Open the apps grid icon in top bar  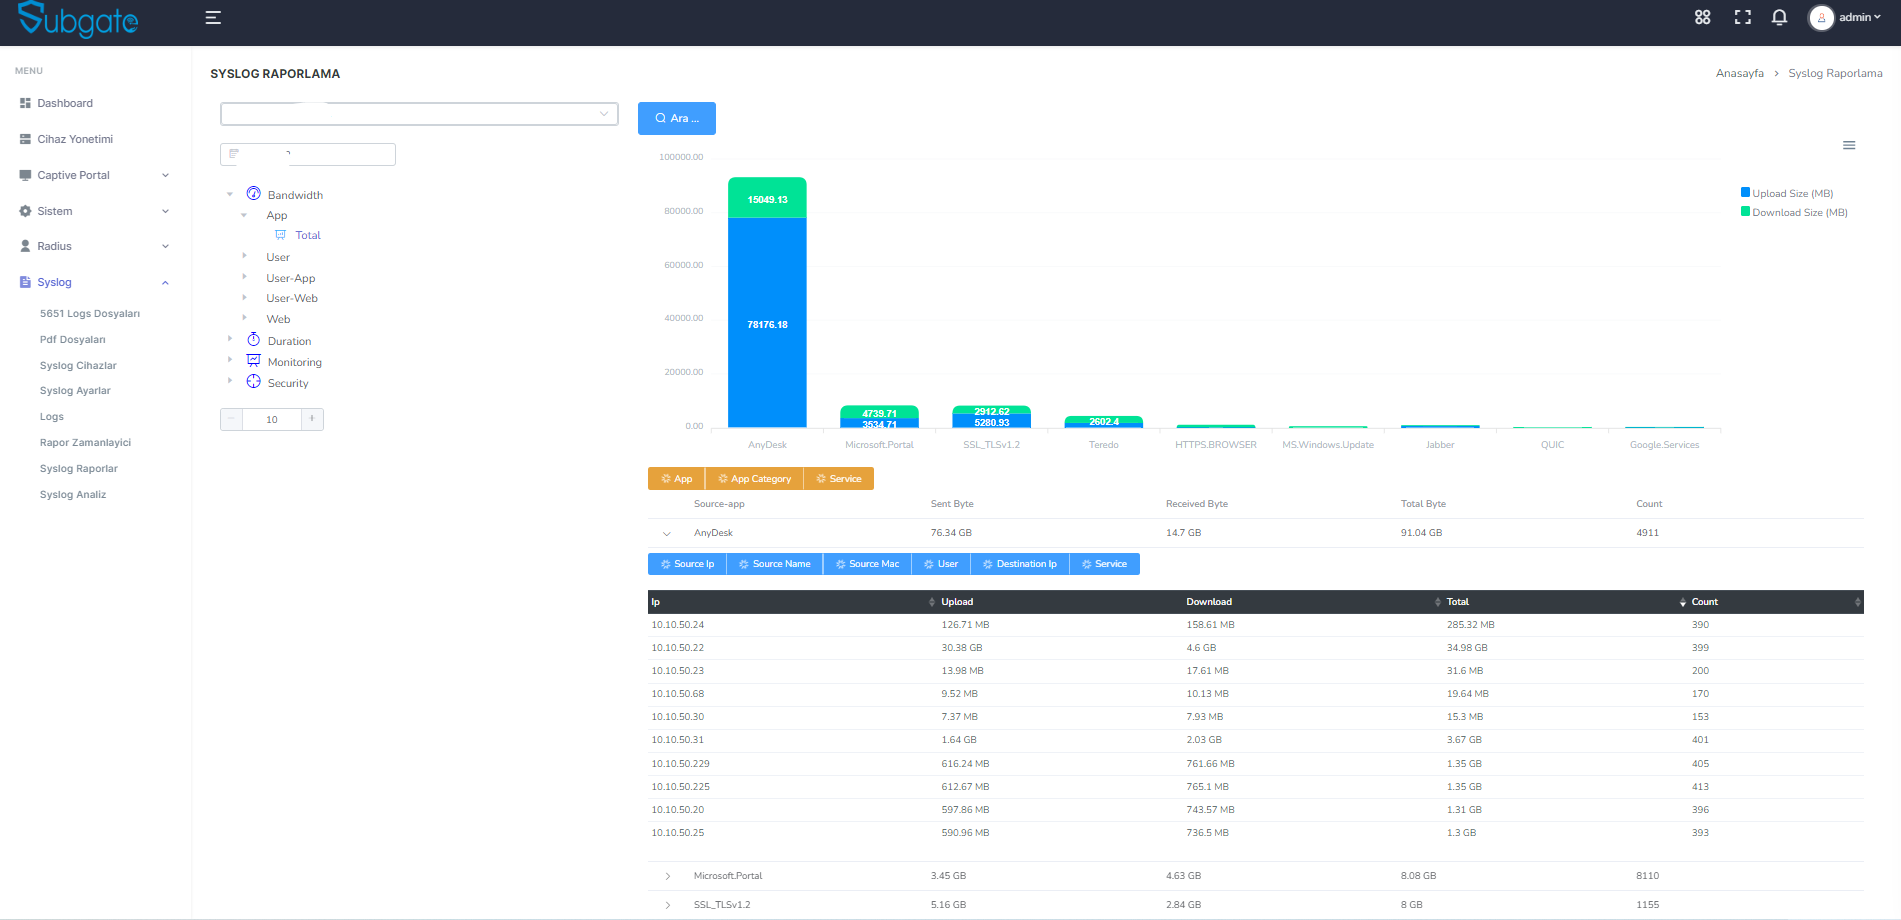click(x=1702, y=17)
